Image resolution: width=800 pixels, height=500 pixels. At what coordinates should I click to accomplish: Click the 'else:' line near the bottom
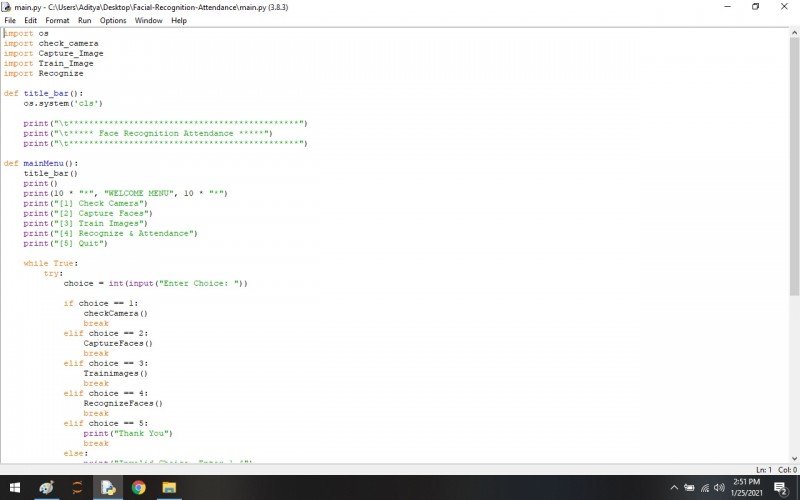pyautogui.click(x=76, y=453)
